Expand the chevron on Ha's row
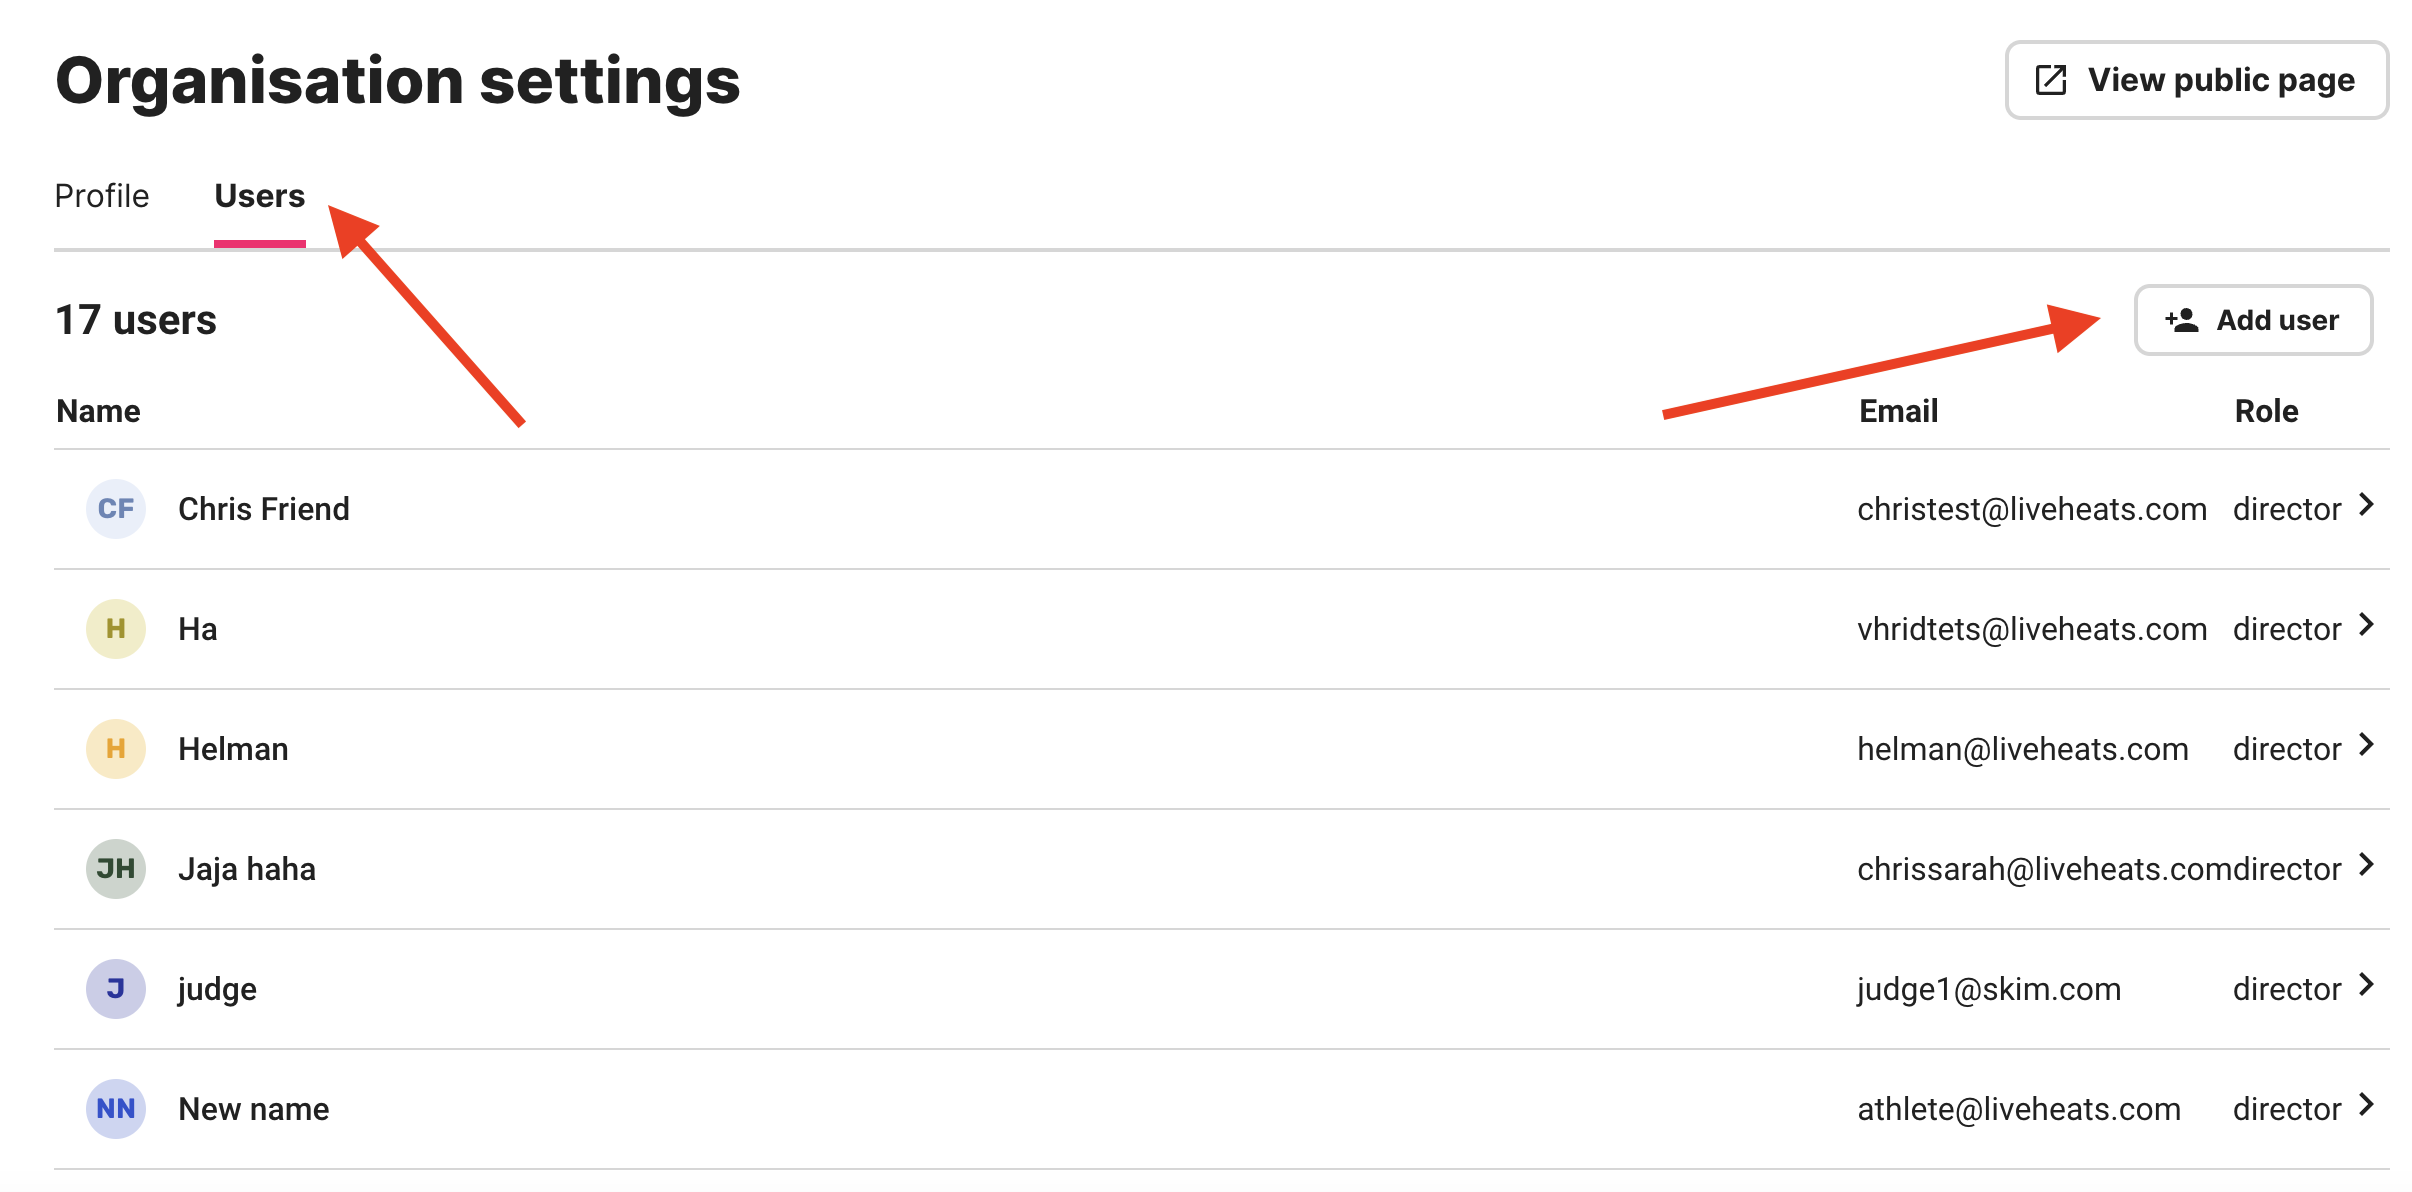 2366,625
